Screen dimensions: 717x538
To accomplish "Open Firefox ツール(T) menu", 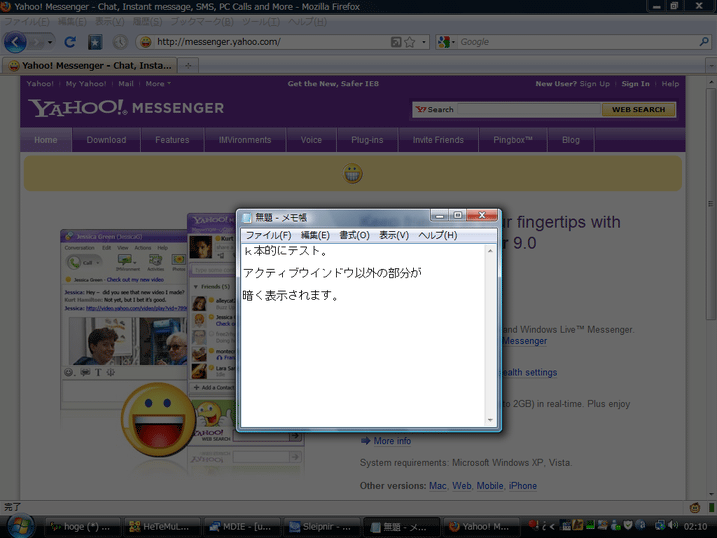I will click(x=261, y=21).
